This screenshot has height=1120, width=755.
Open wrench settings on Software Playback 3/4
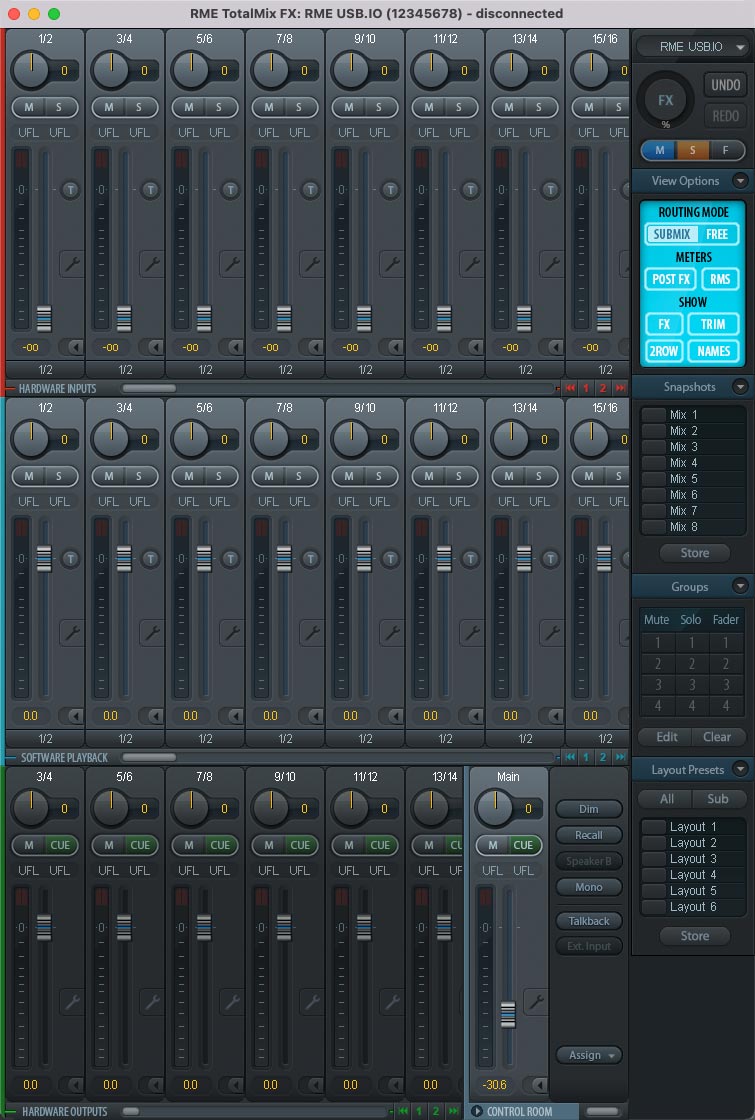point(151,632)
